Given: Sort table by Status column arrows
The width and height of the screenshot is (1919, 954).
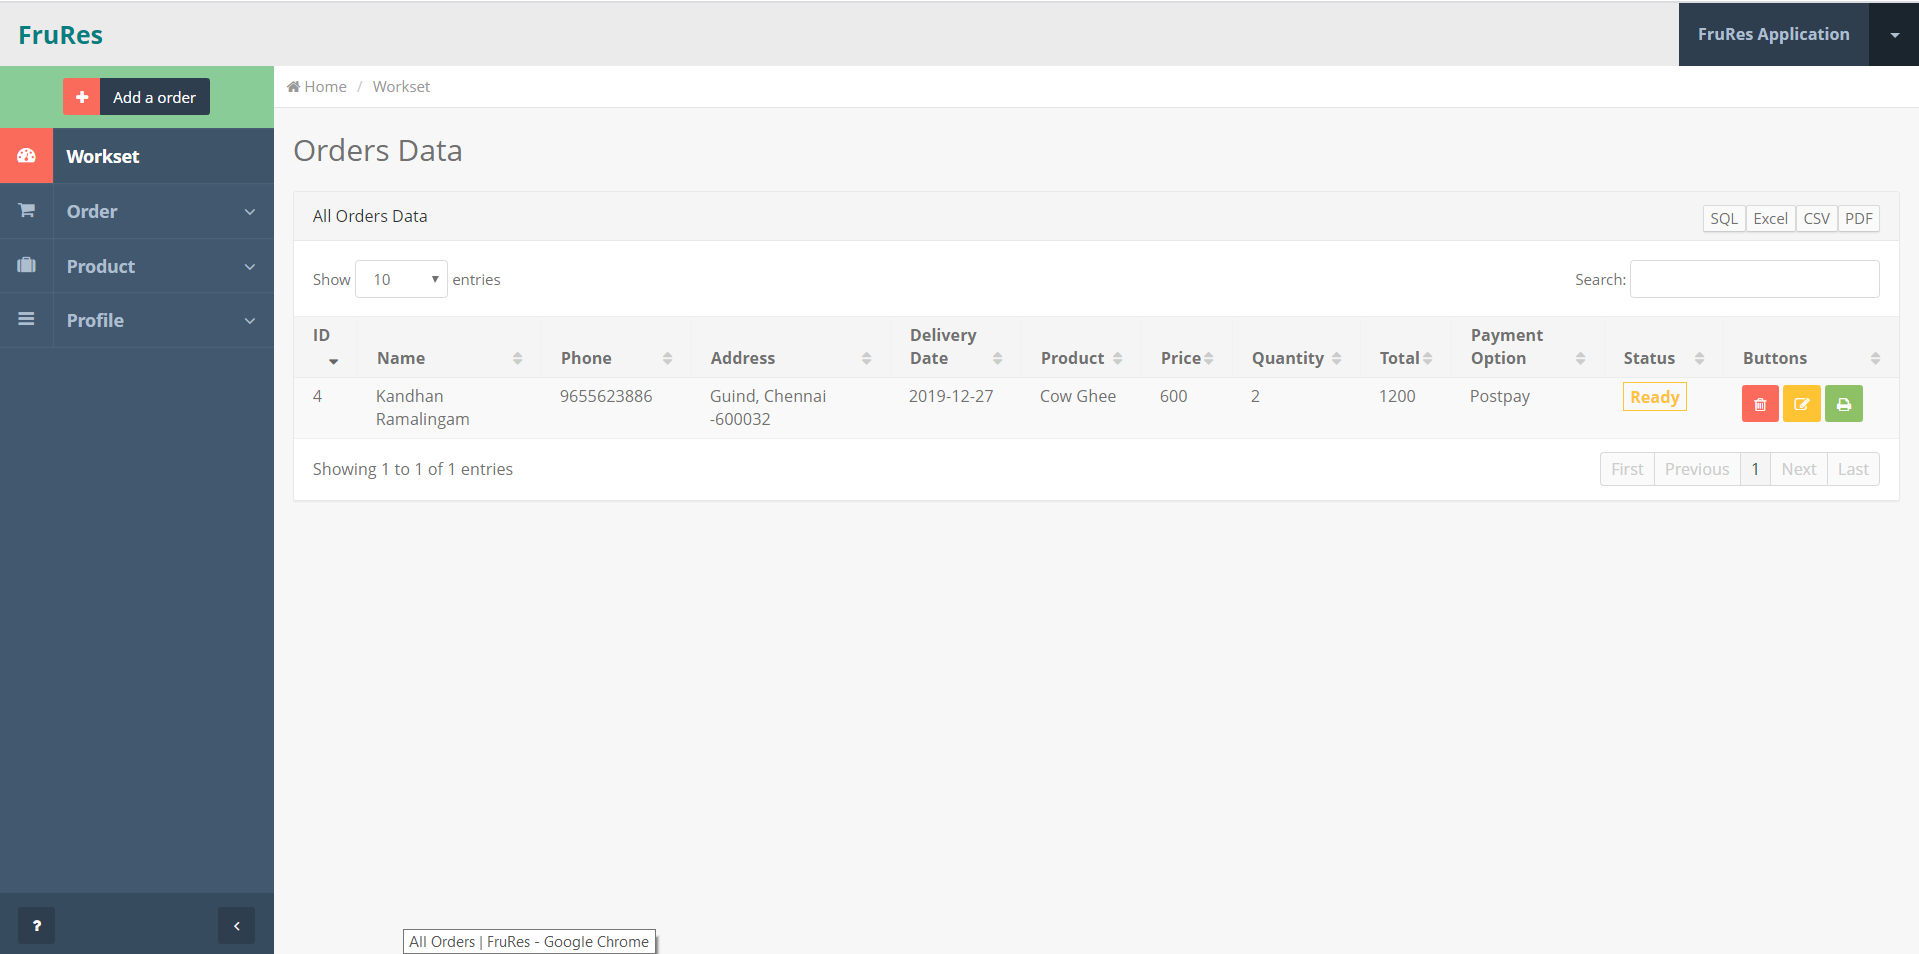Looking at the screenshot, I should point(1699,358).
